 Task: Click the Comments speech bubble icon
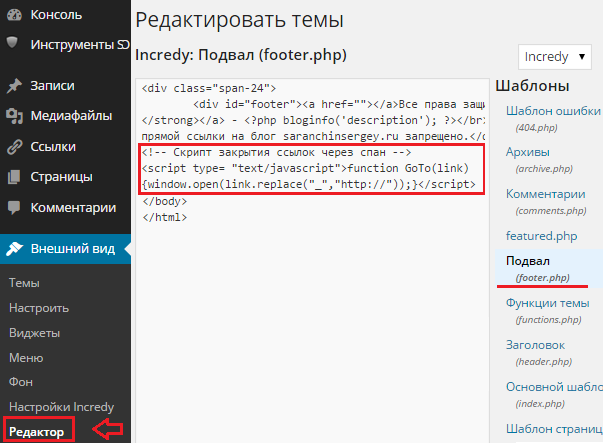[13, 208]
